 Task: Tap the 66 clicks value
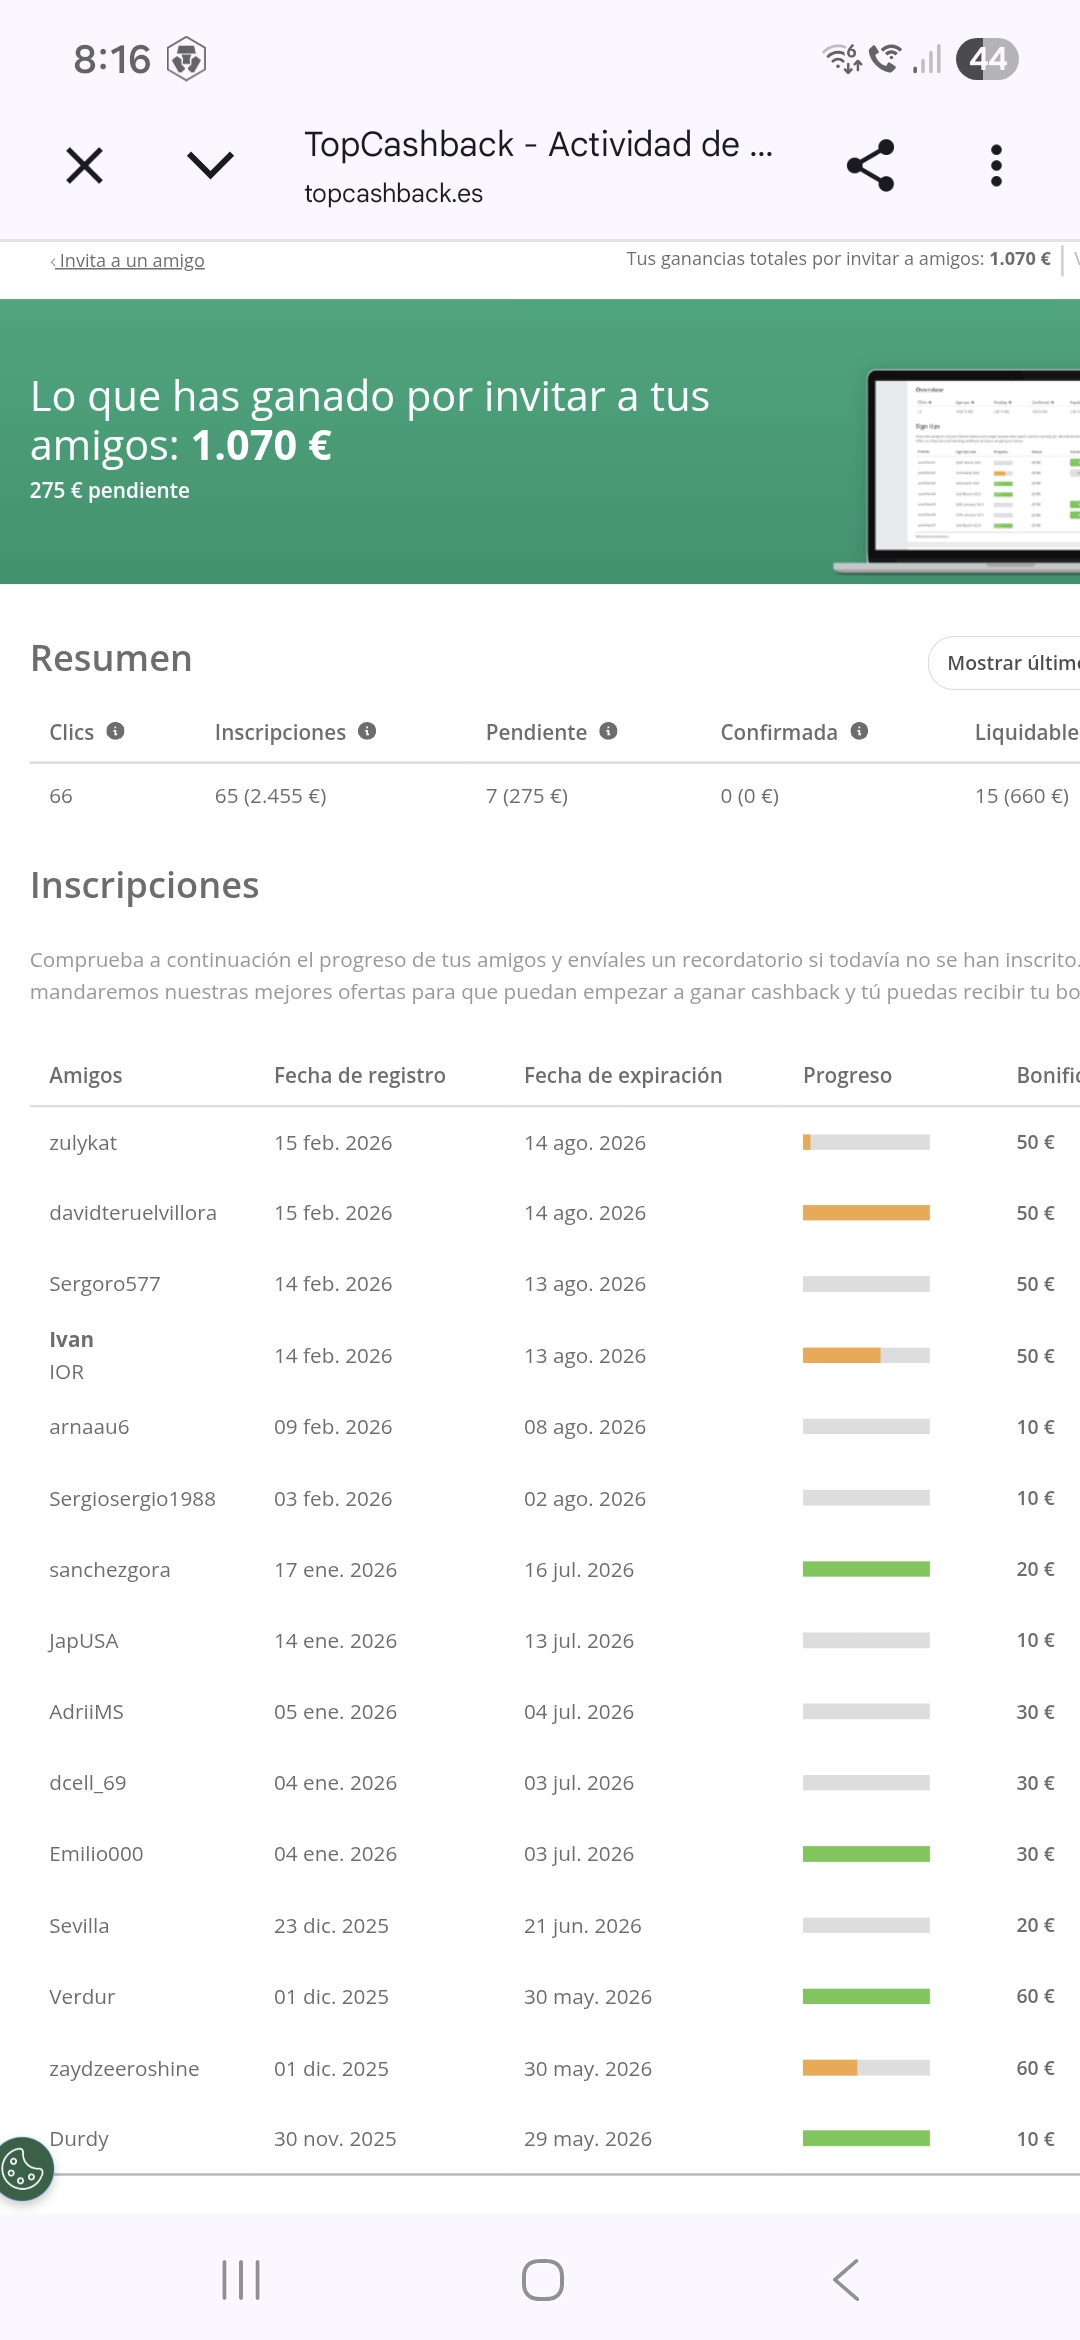(61, 796)
